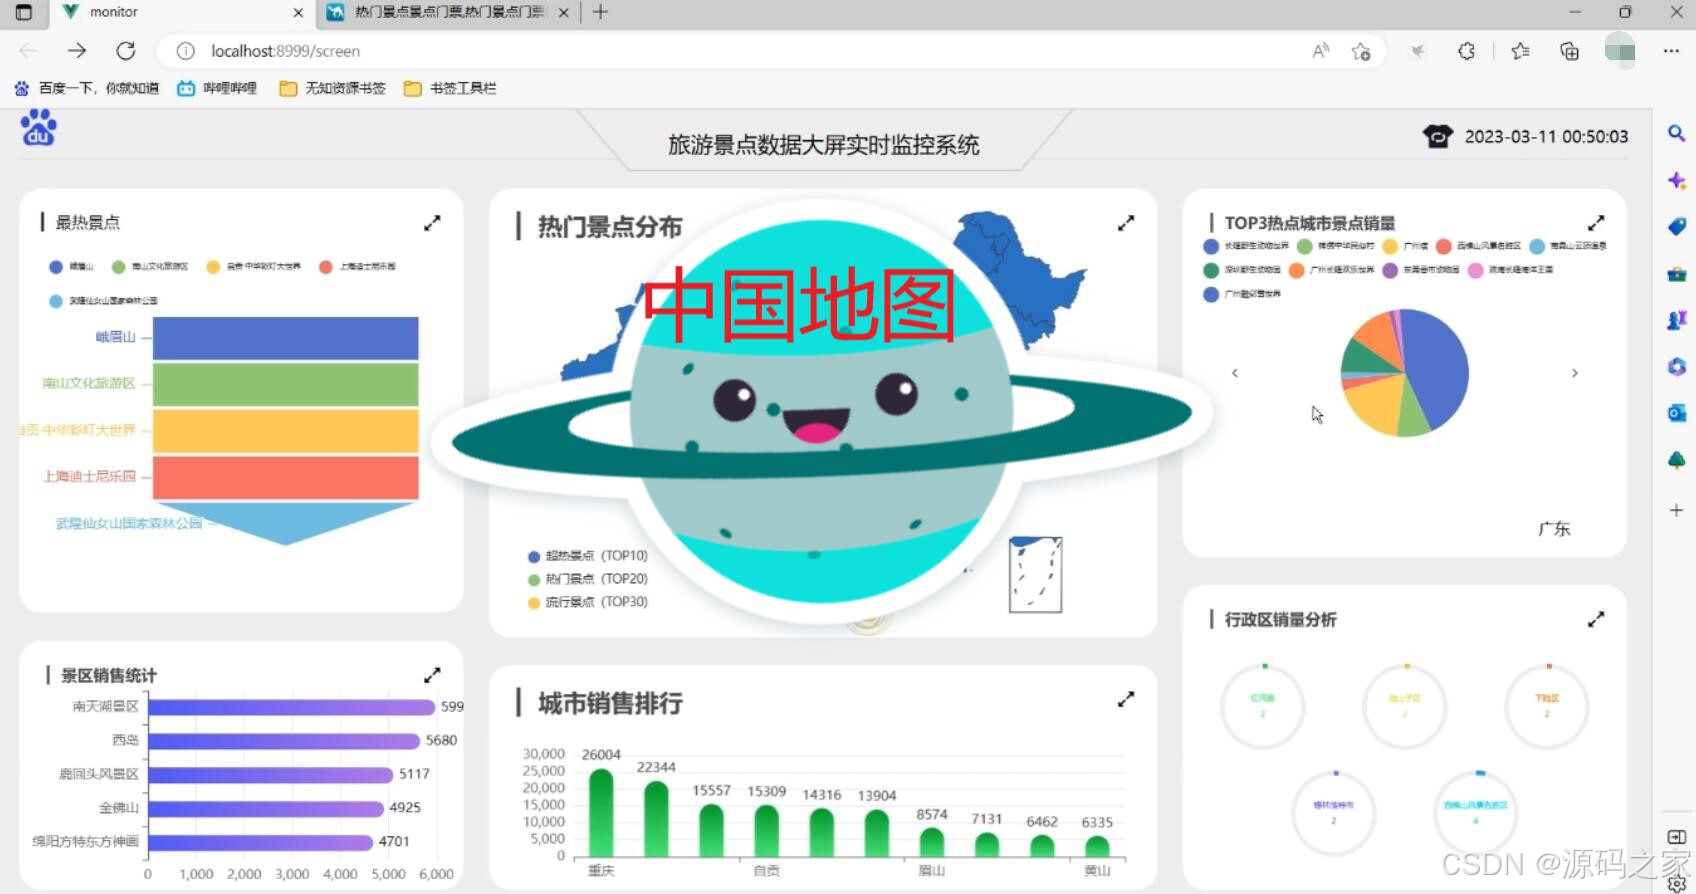
Task: Open browser Collections
Action: click(x=1569, y=51)
